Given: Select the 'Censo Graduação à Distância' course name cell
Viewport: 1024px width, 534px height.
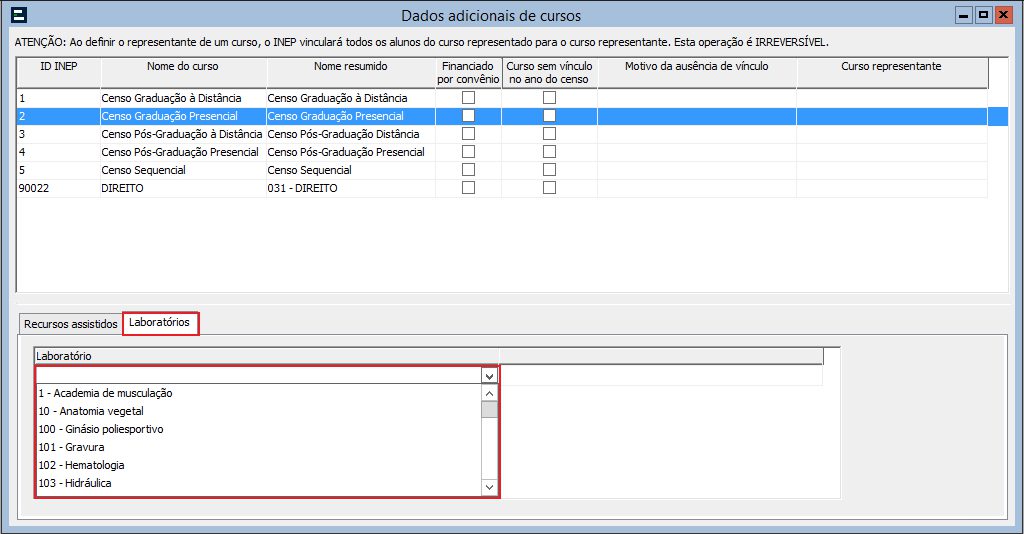Looking at the screenshot, I should [x=183, y=98].
